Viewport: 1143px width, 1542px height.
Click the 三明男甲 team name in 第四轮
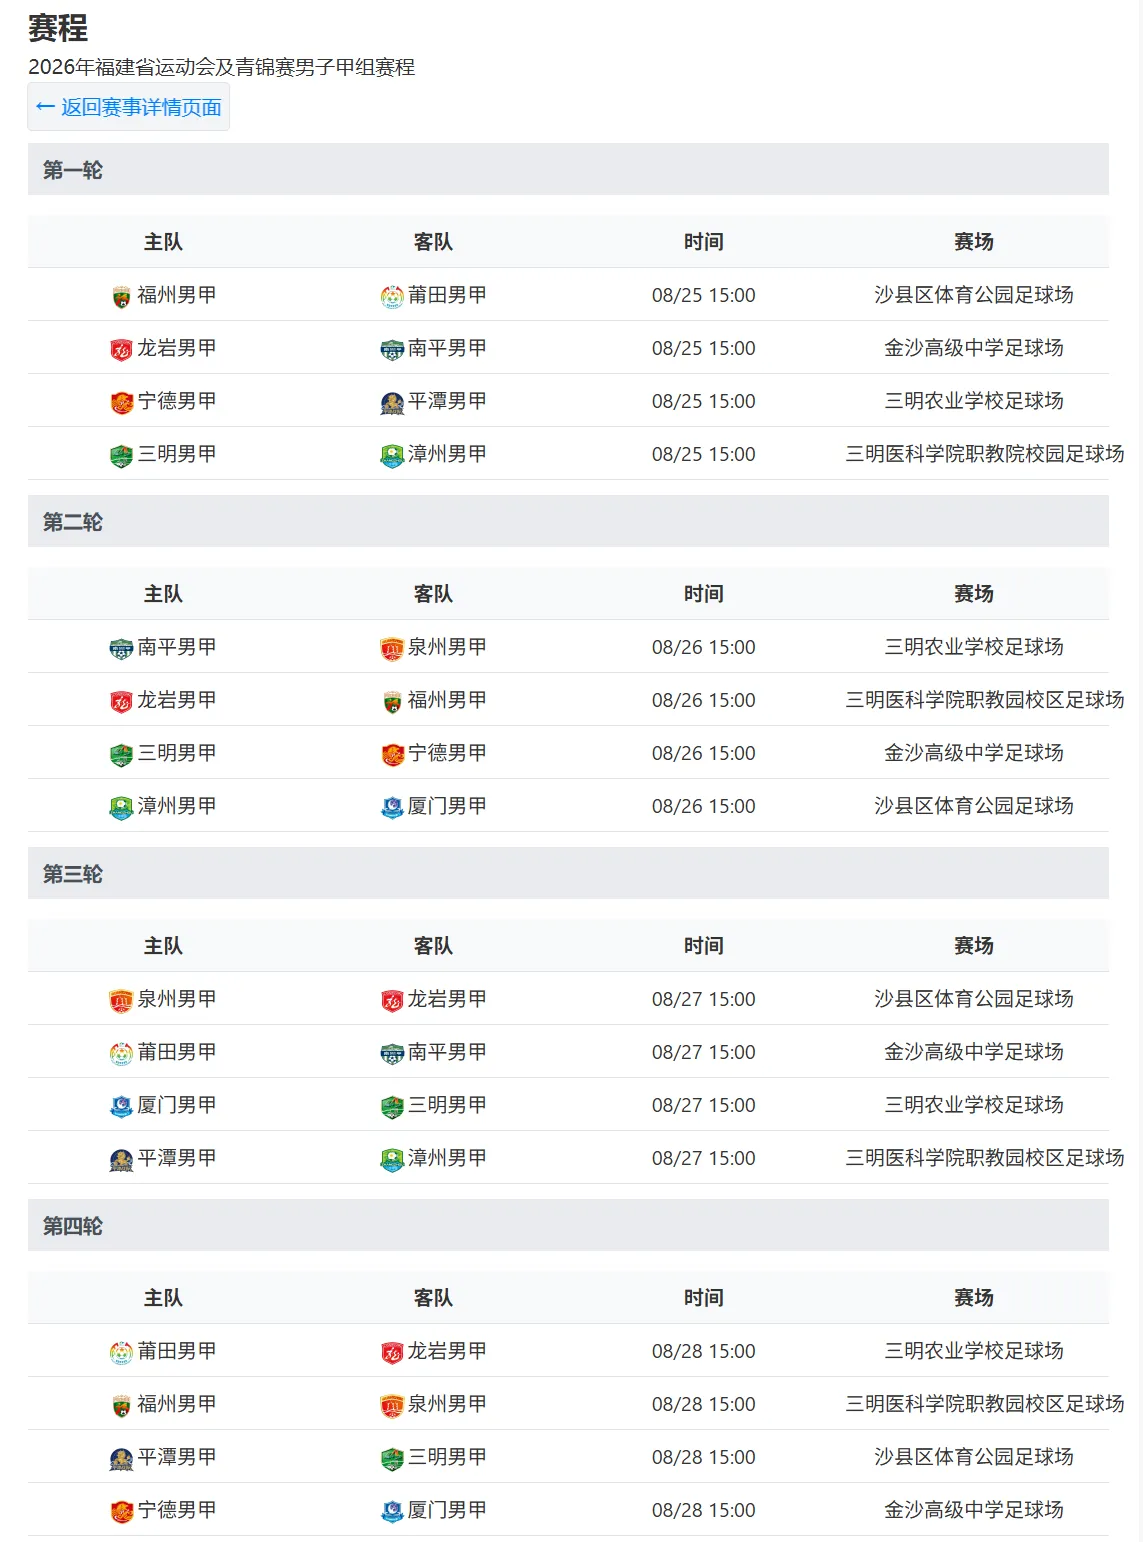[447, 1456]
